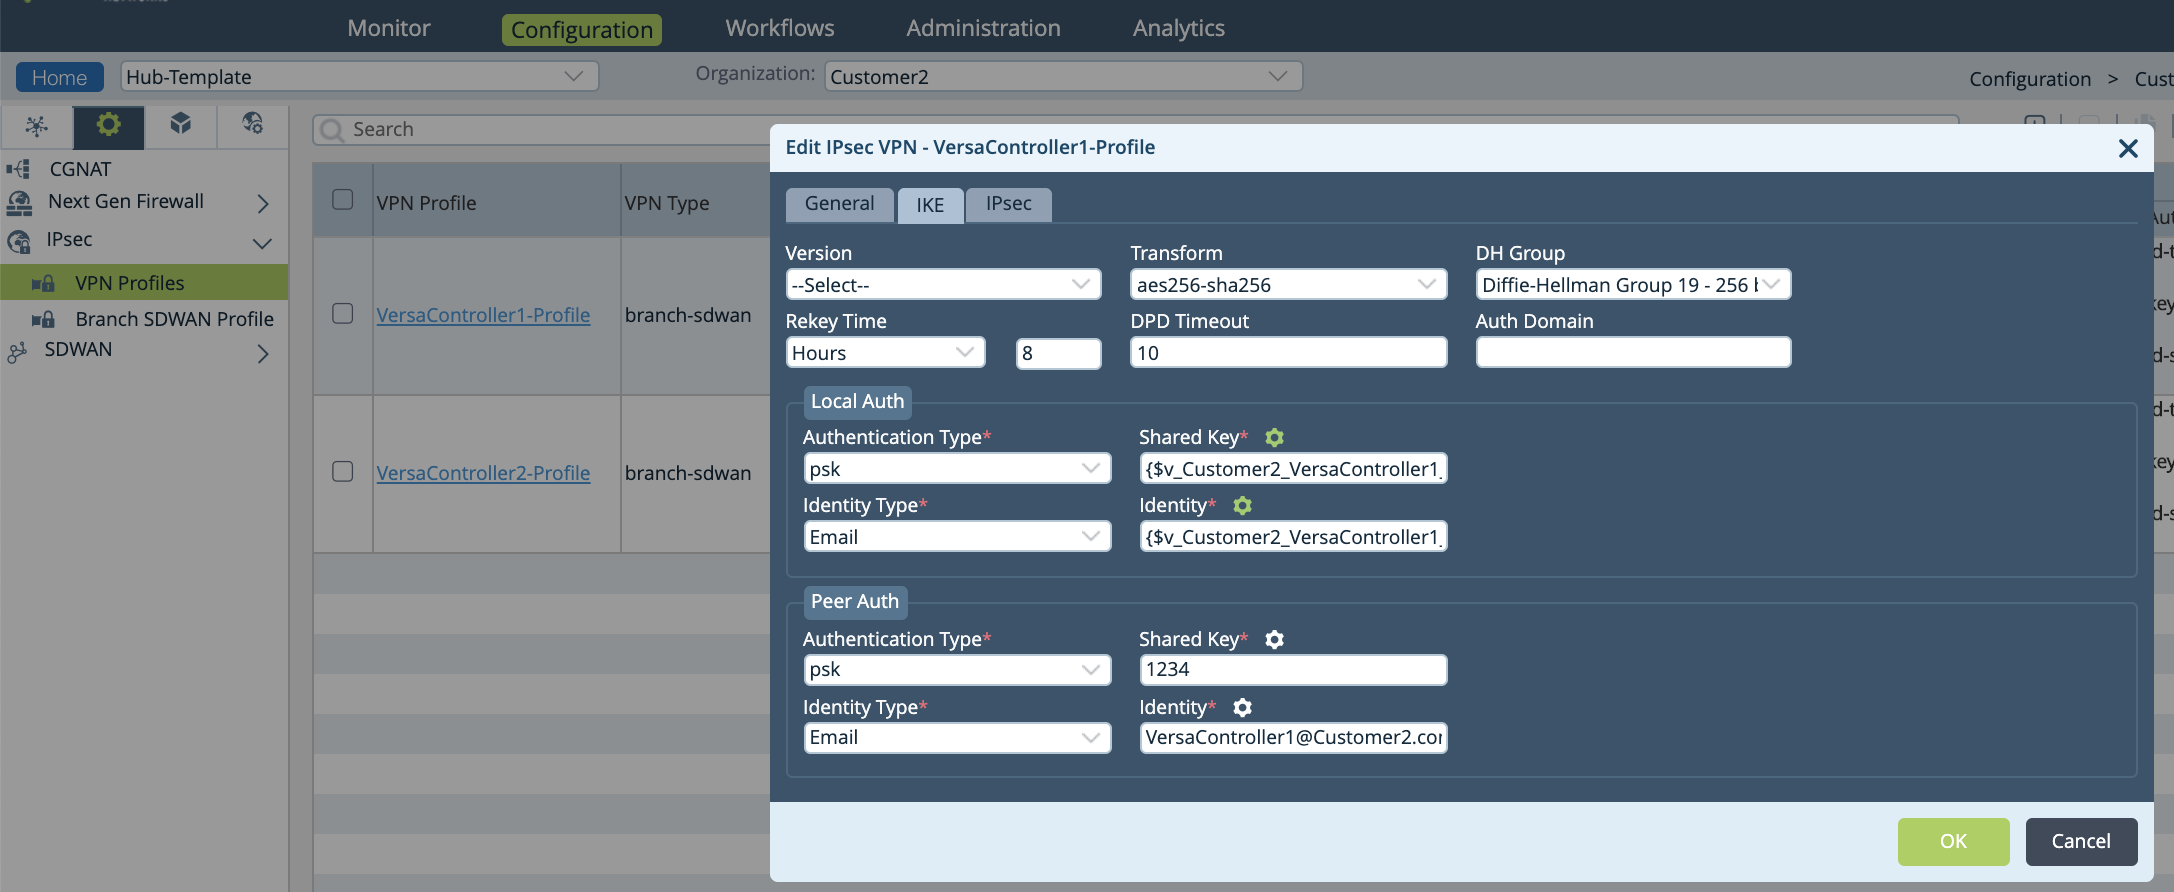This screenshot has height=892, width=2174.
Task: Click the VPN Profile column header
Action: 426,203
